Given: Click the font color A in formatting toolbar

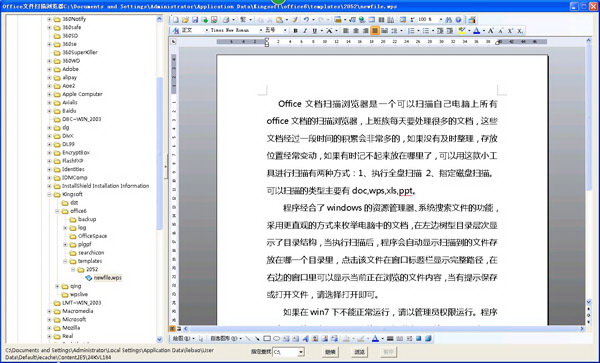Looking at the screenshot, I should pos(476,31).
